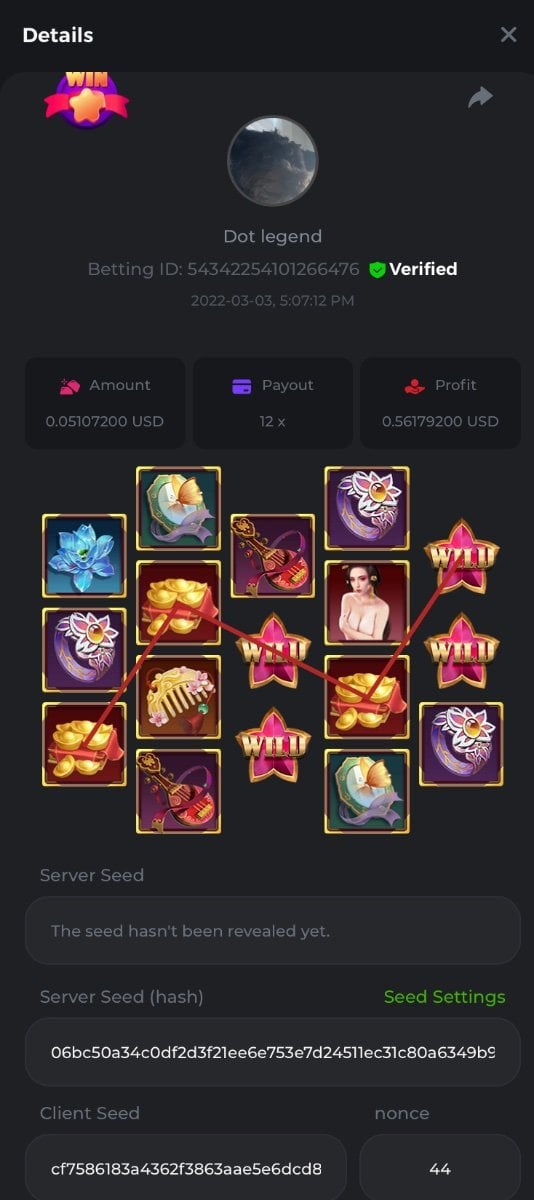This screenshot has width=534, height=1200.
Task: Open the Dot legend avatar
Action: (273, 161)
